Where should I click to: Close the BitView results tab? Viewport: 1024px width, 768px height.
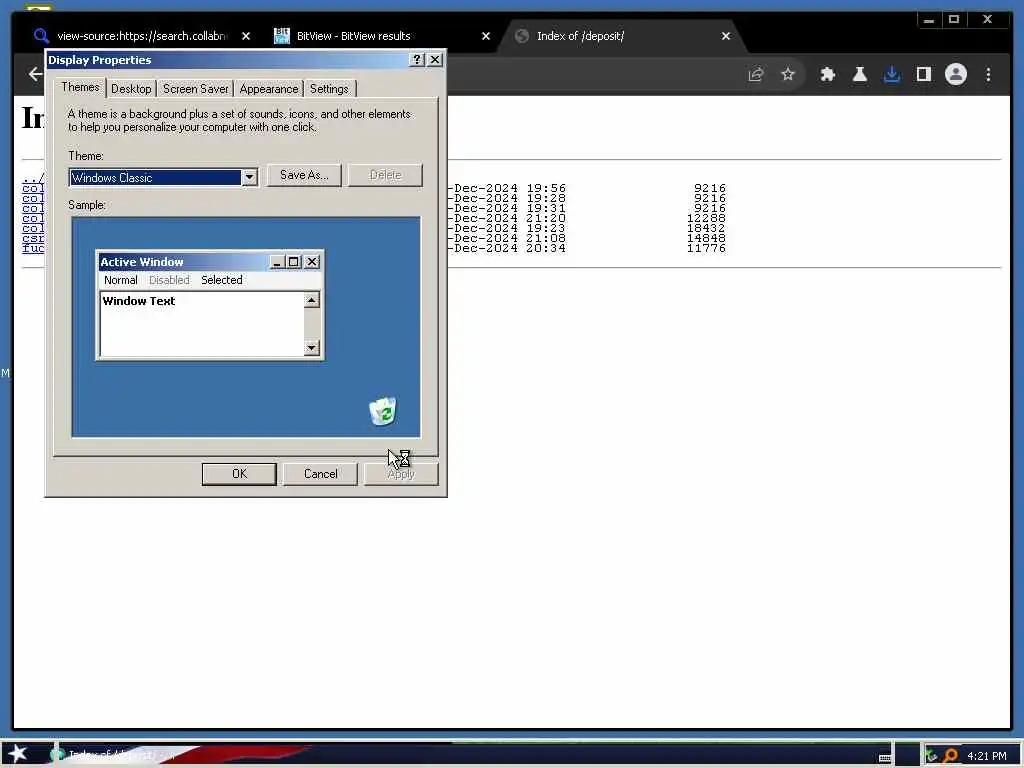point(486,36)
